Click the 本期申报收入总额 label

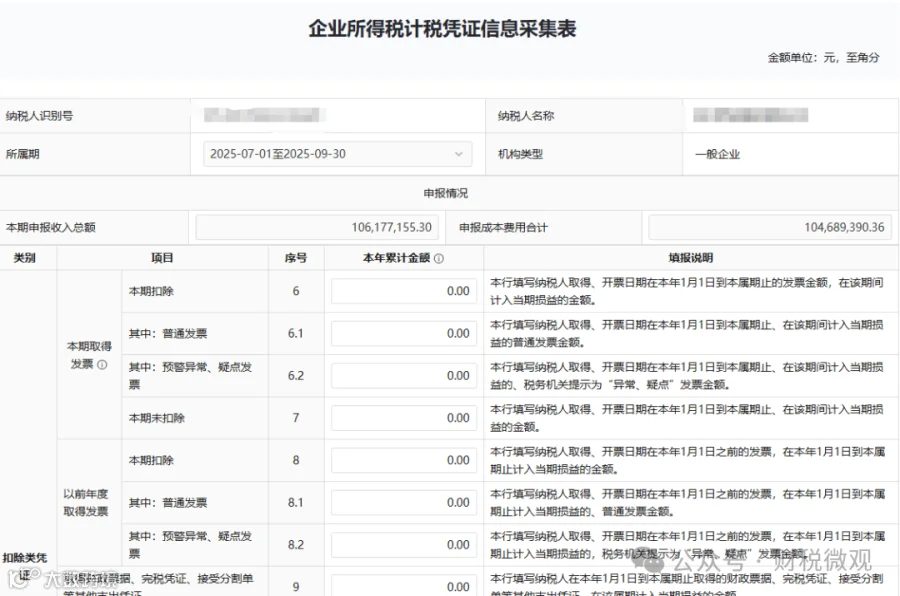pyautogui.click(x=51, y=227)
